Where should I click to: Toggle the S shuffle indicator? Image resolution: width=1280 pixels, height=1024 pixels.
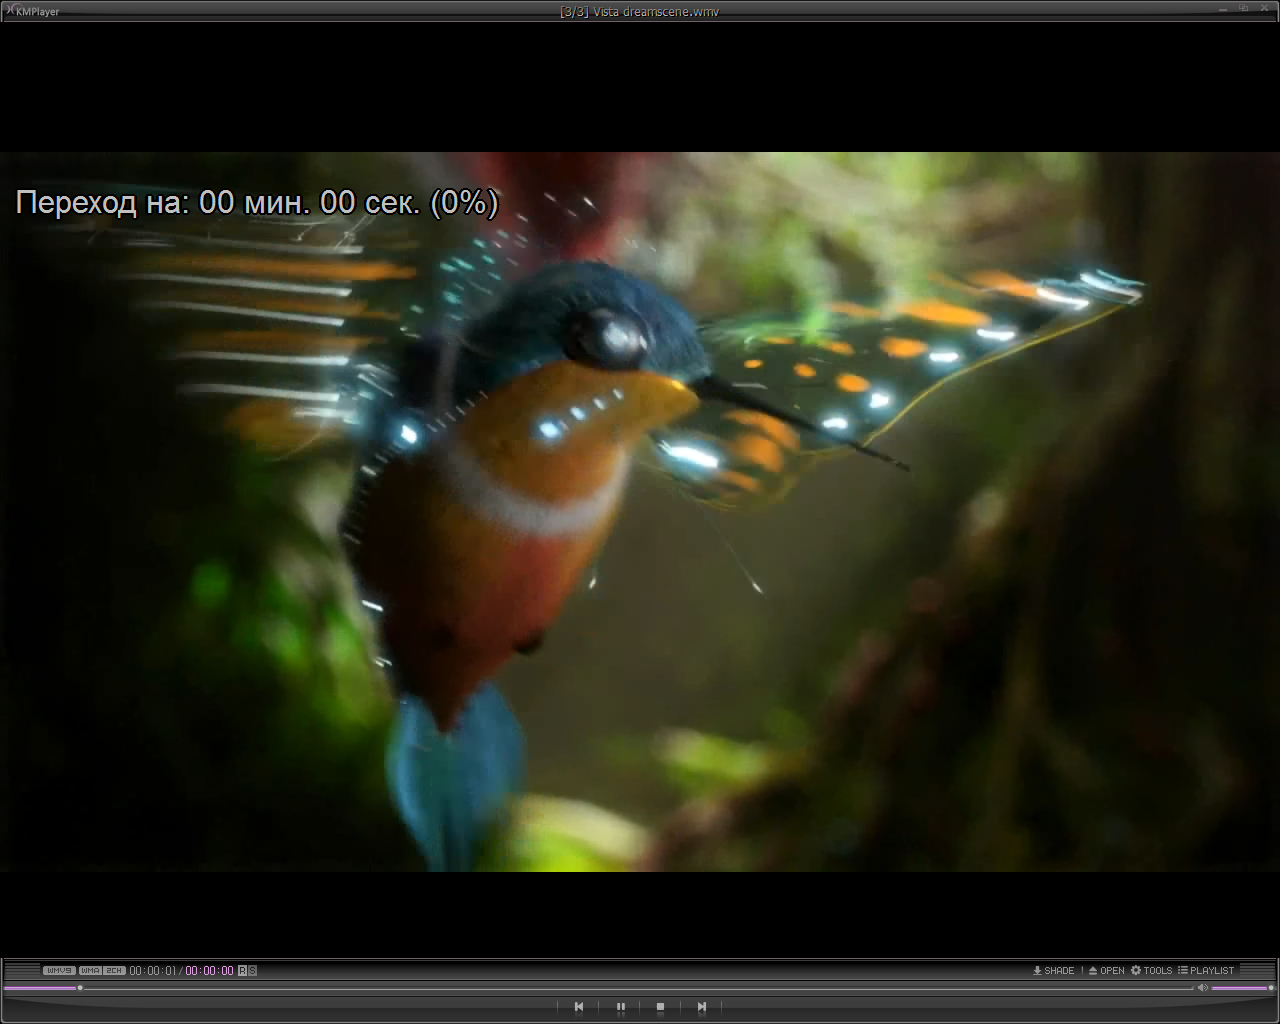[253, 970]
